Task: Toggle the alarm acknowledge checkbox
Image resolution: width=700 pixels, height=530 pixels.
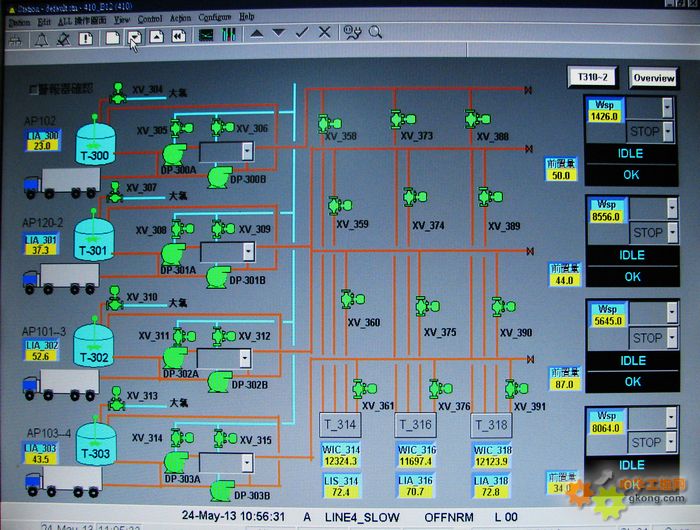Action: coord(34,89)
